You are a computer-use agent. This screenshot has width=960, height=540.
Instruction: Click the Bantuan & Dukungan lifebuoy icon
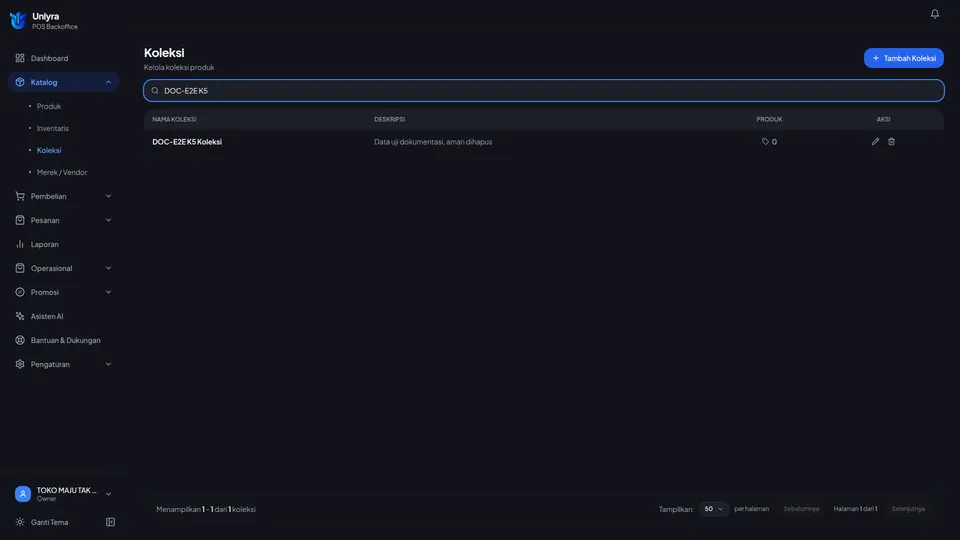[20, 340]
